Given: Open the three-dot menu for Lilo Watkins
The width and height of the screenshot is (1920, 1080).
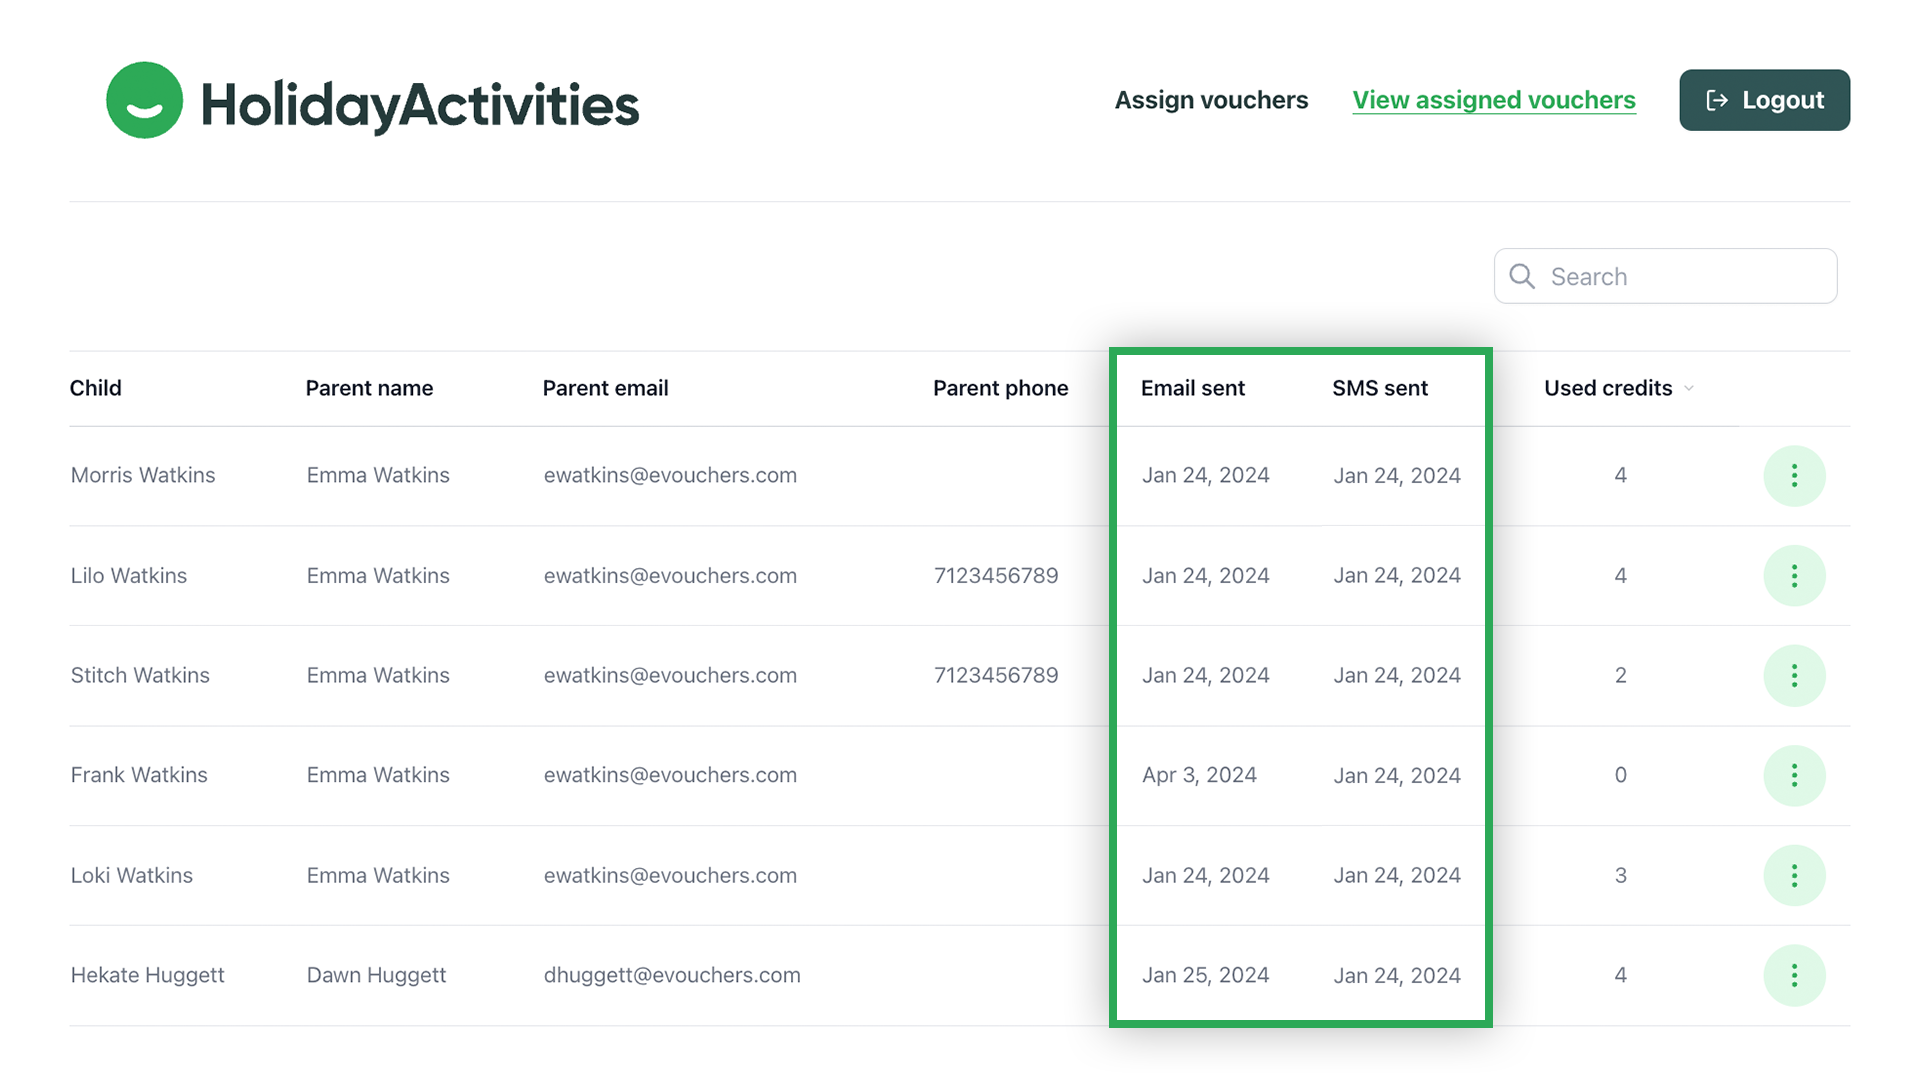Looking at the screenshot, I should pyautogui.click(x=1794, y=576).
